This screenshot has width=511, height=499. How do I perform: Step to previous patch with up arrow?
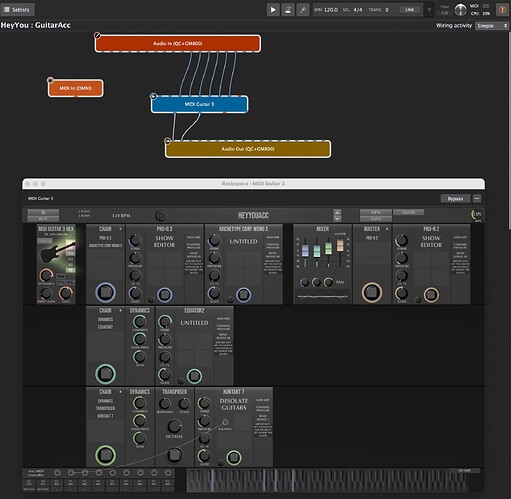pyautogui.click(x=337, y=212)
